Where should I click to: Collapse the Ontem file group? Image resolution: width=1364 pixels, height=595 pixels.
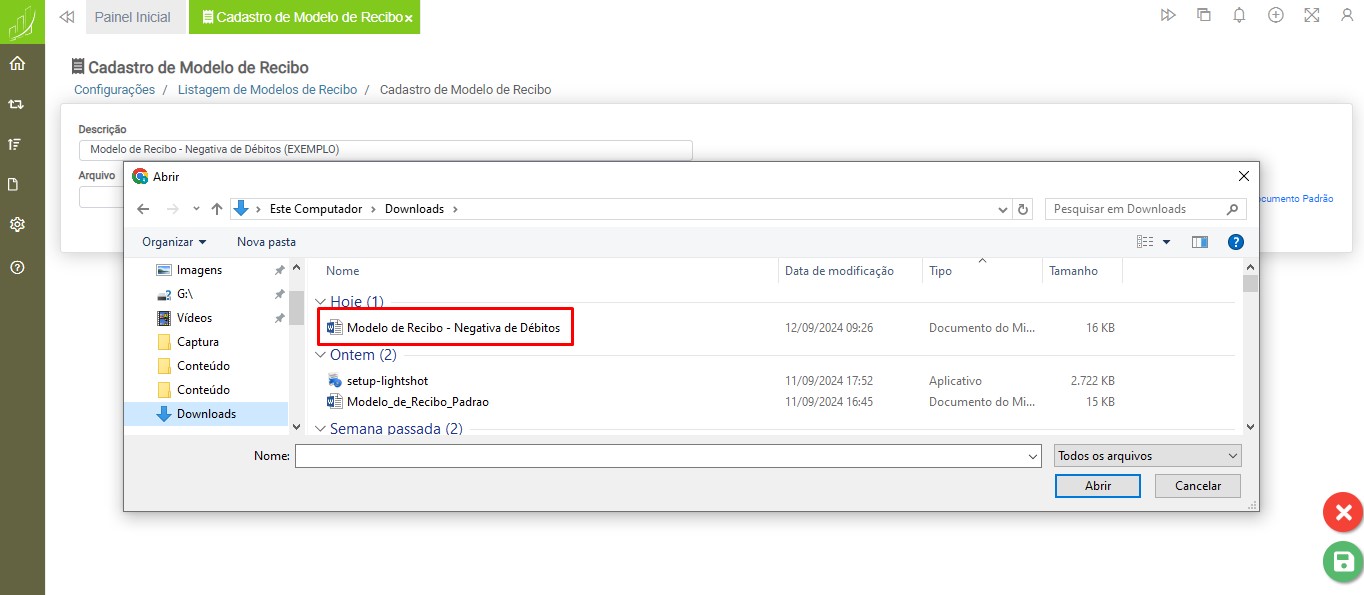321,355
